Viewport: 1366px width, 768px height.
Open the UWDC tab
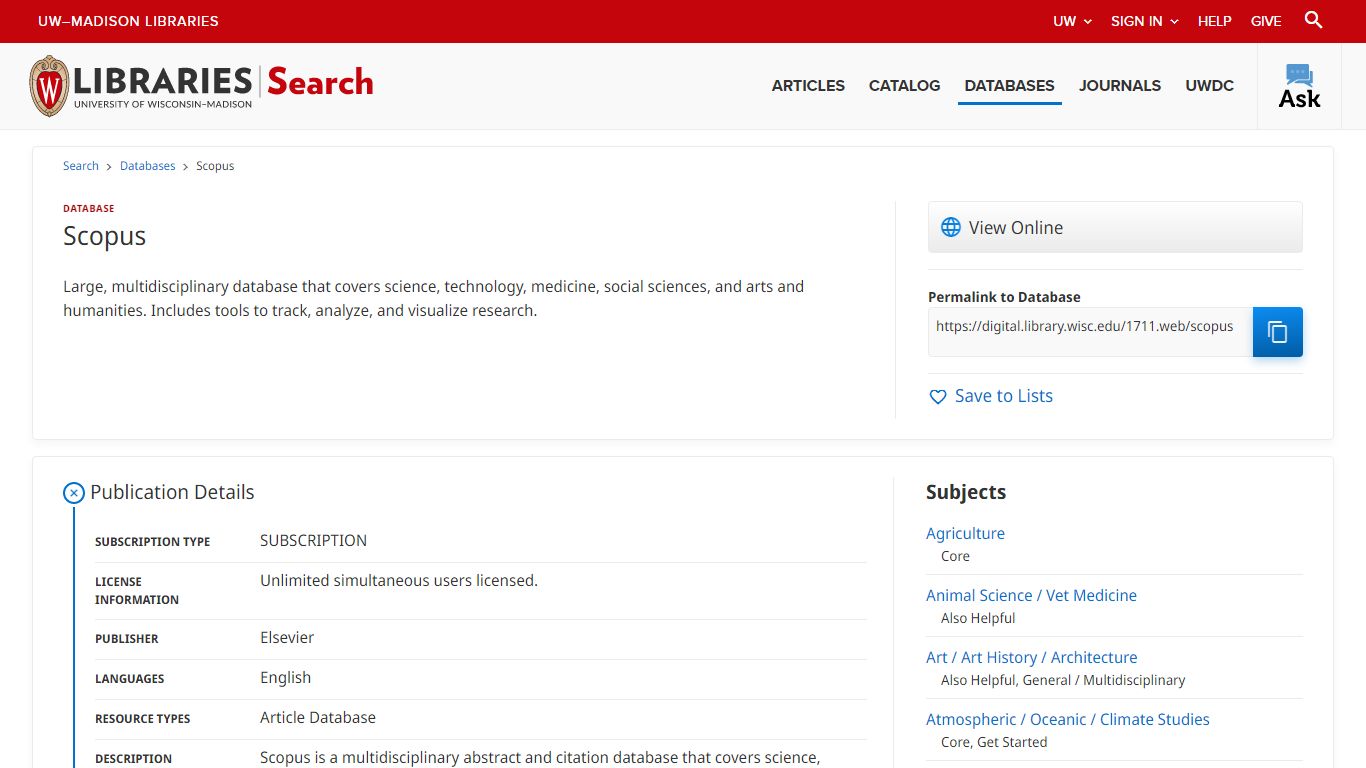[x=1210, y=86]
